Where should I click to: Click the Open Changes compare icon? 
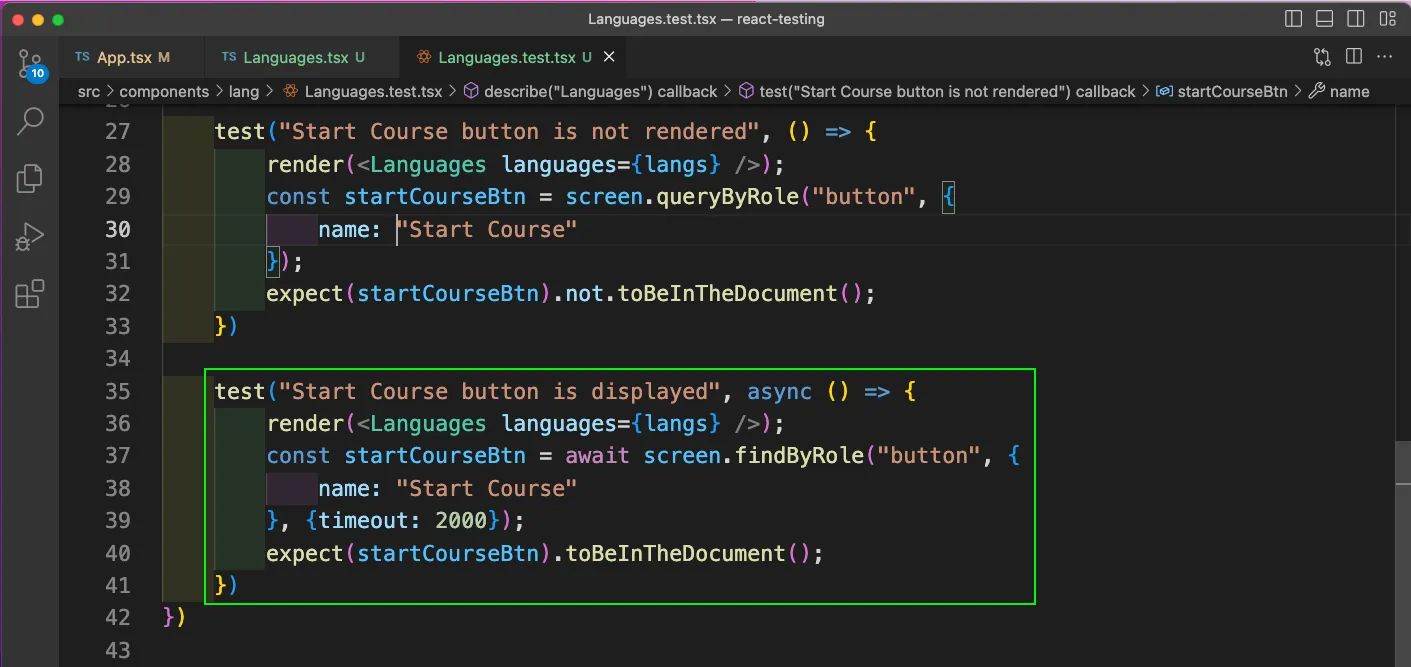click(x=1322, y=57)
